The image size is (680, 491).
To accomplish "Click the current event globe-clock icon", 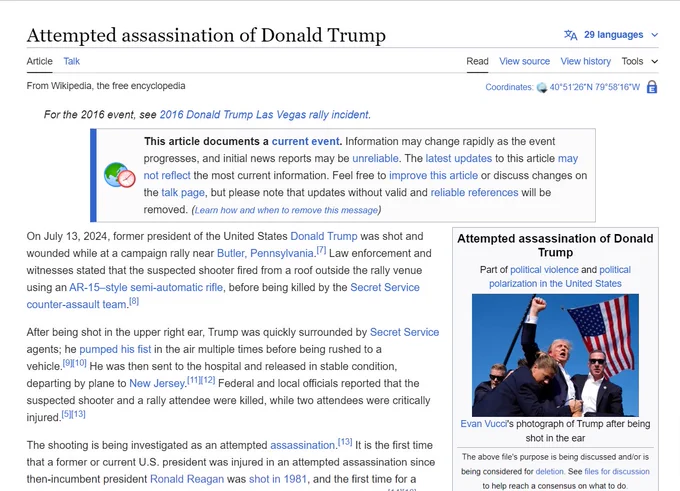I will click(120, 175).
